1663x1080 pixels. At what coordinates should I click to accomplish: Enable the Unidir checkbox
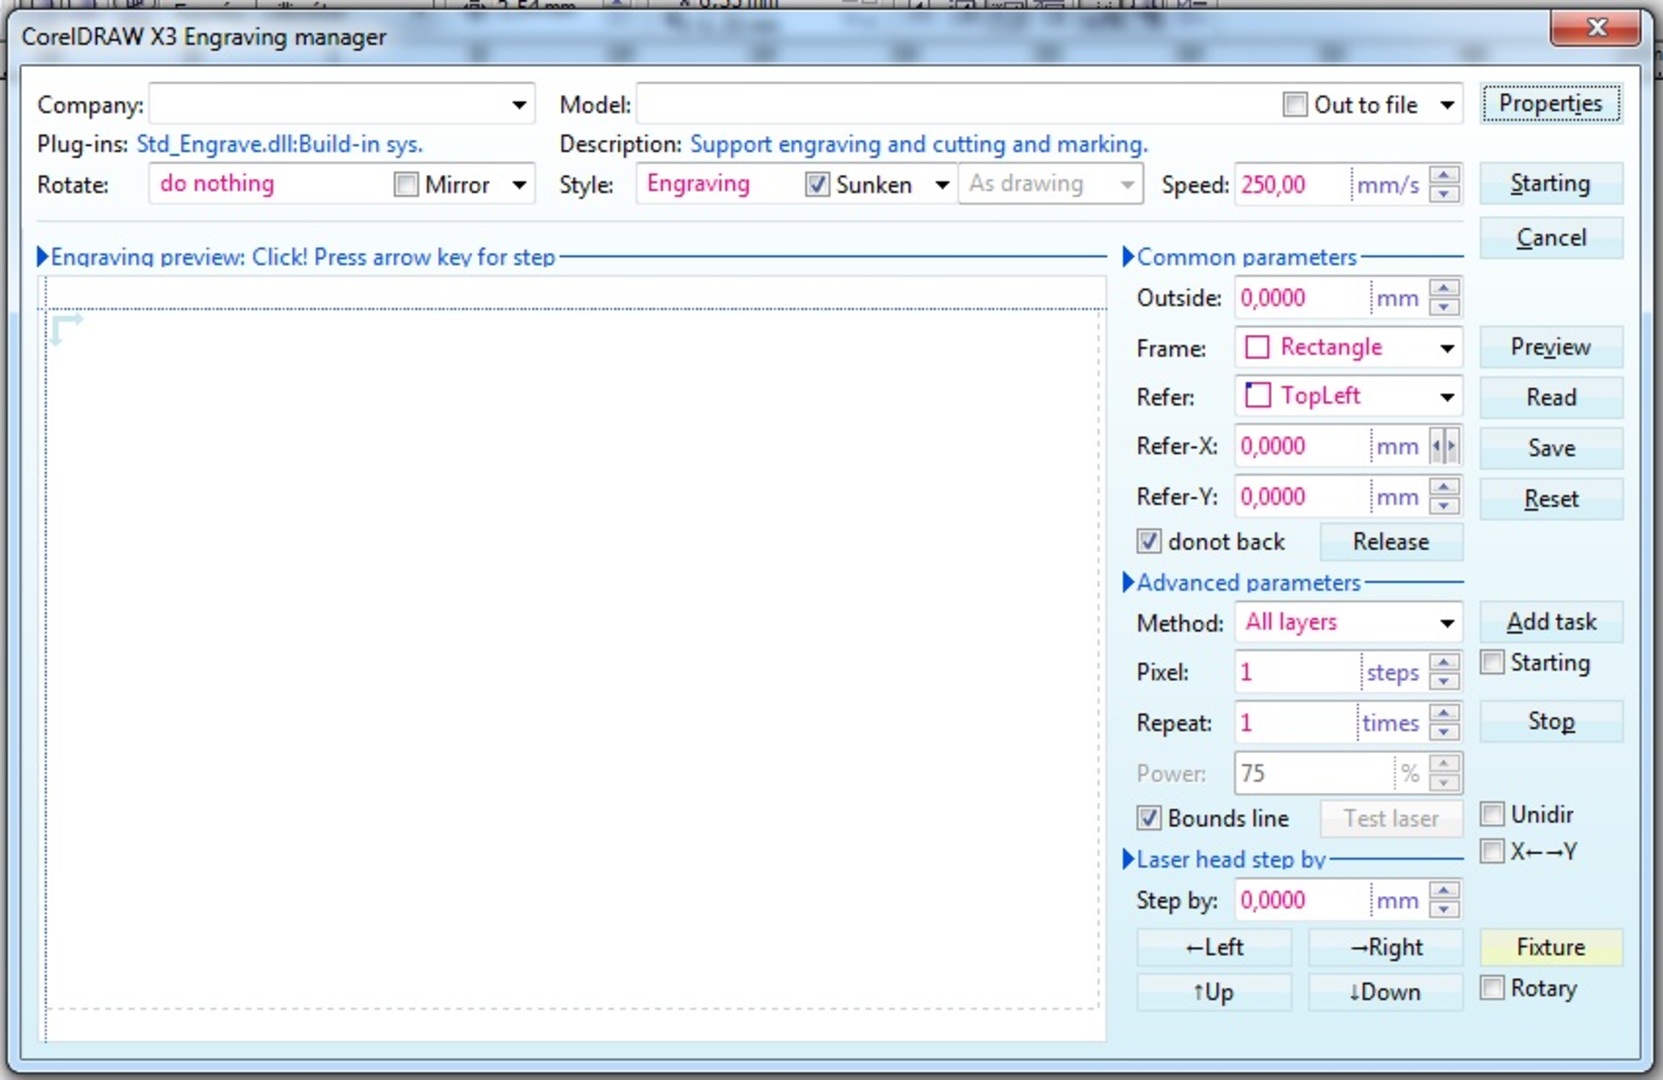[x=1492, y=814]
